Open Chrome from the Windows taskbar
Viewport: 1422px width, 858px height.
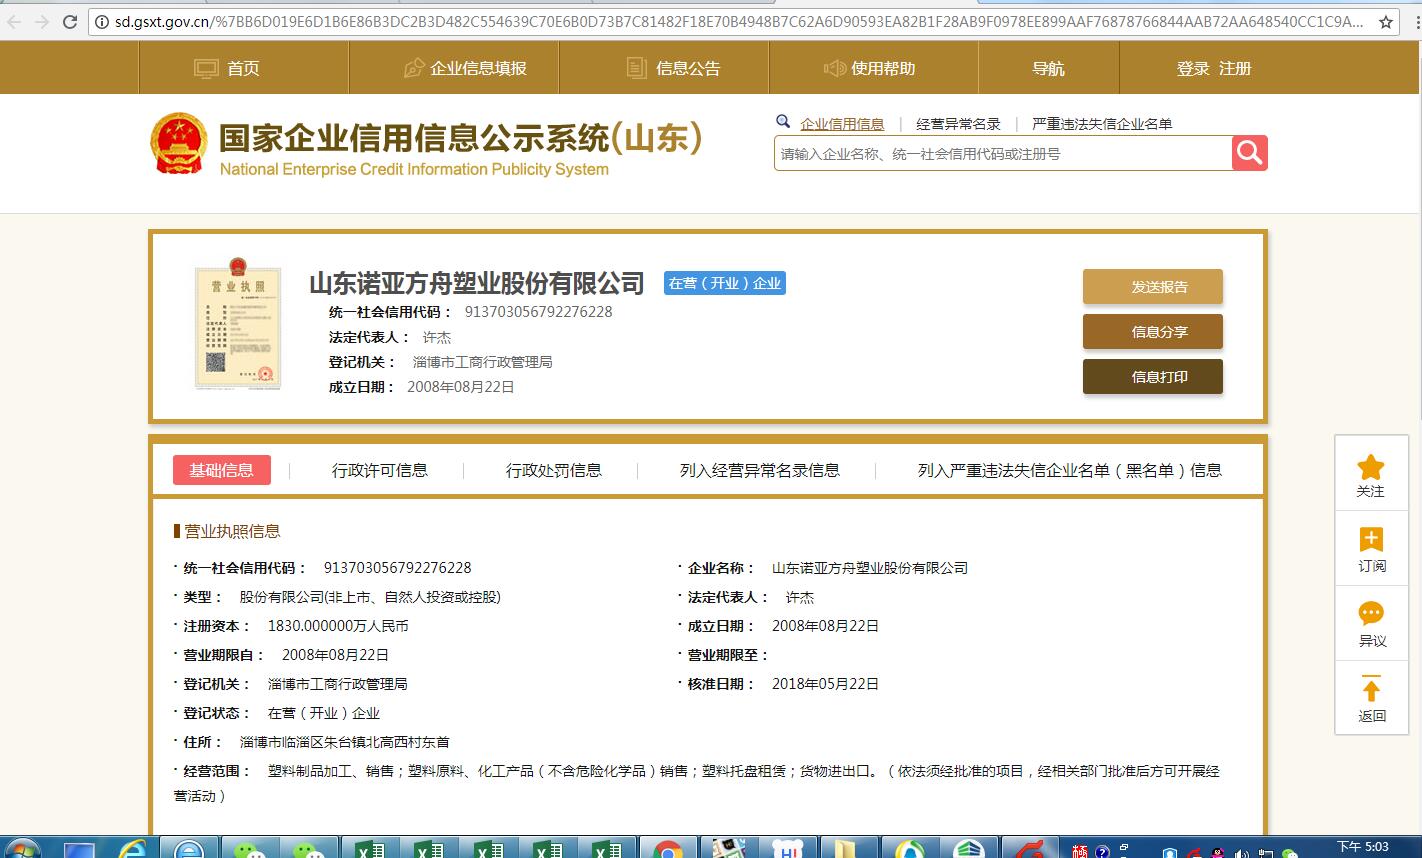tap(668, 845)
